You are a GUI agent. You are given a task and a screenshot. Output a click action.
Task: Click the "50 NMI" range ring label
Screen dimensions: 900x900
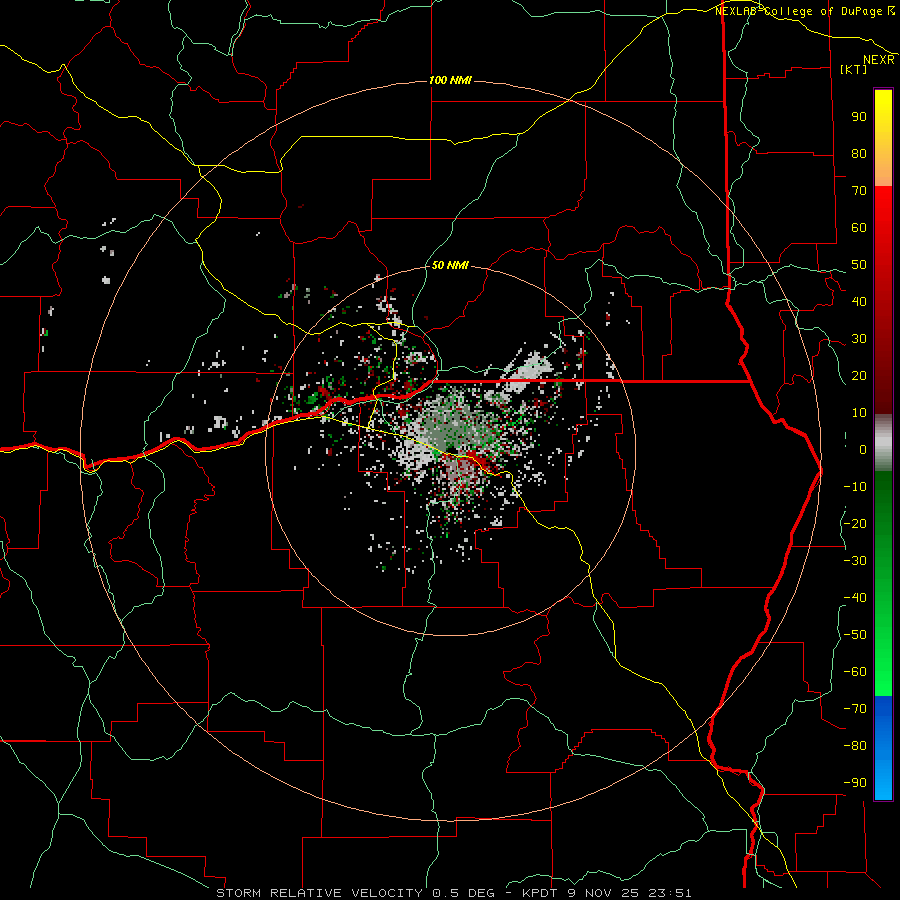450,265
